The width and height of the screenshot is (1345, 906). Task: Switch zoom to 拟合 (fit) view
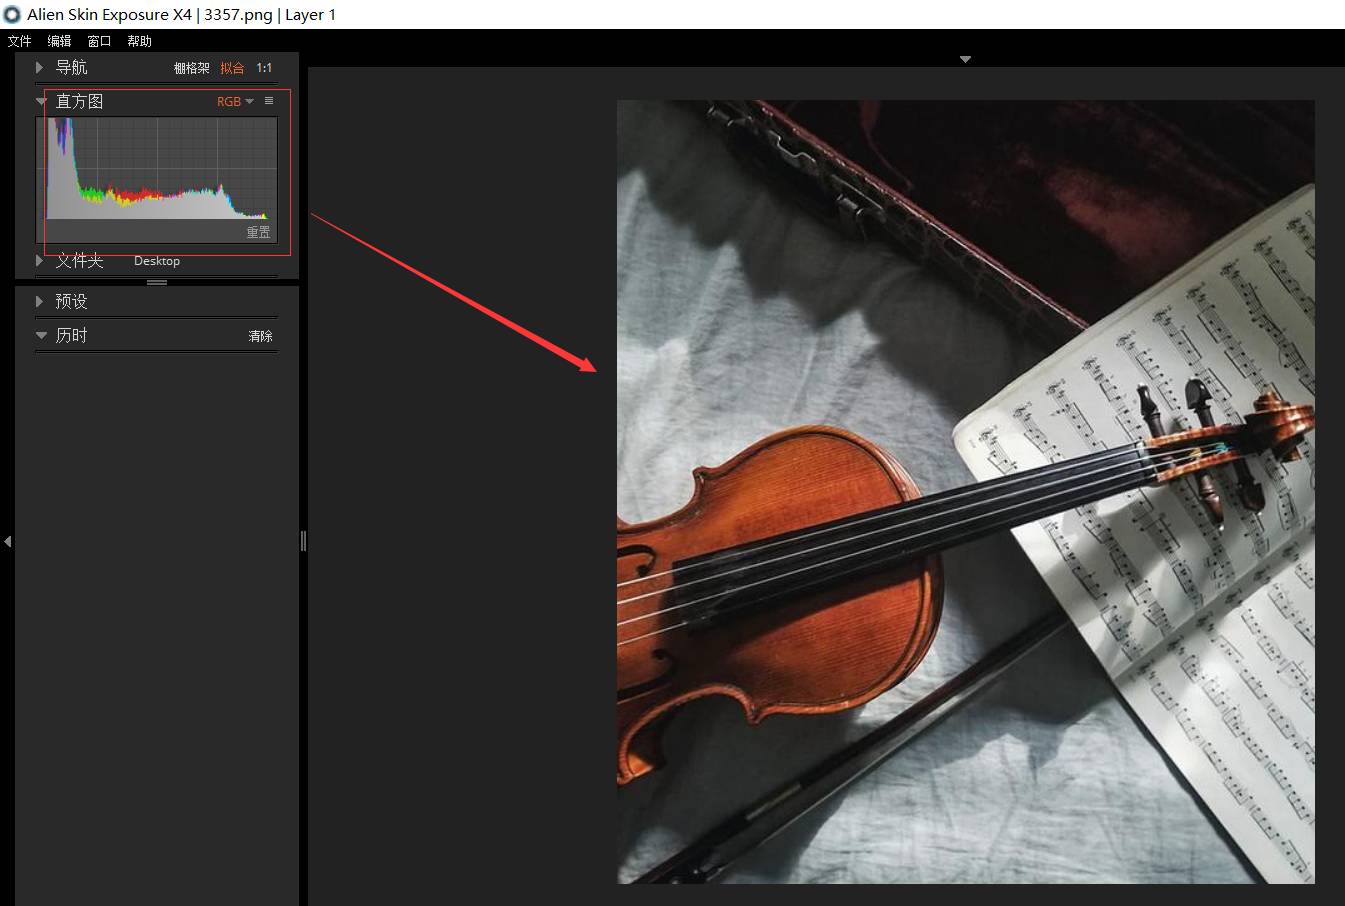(232, 68)
